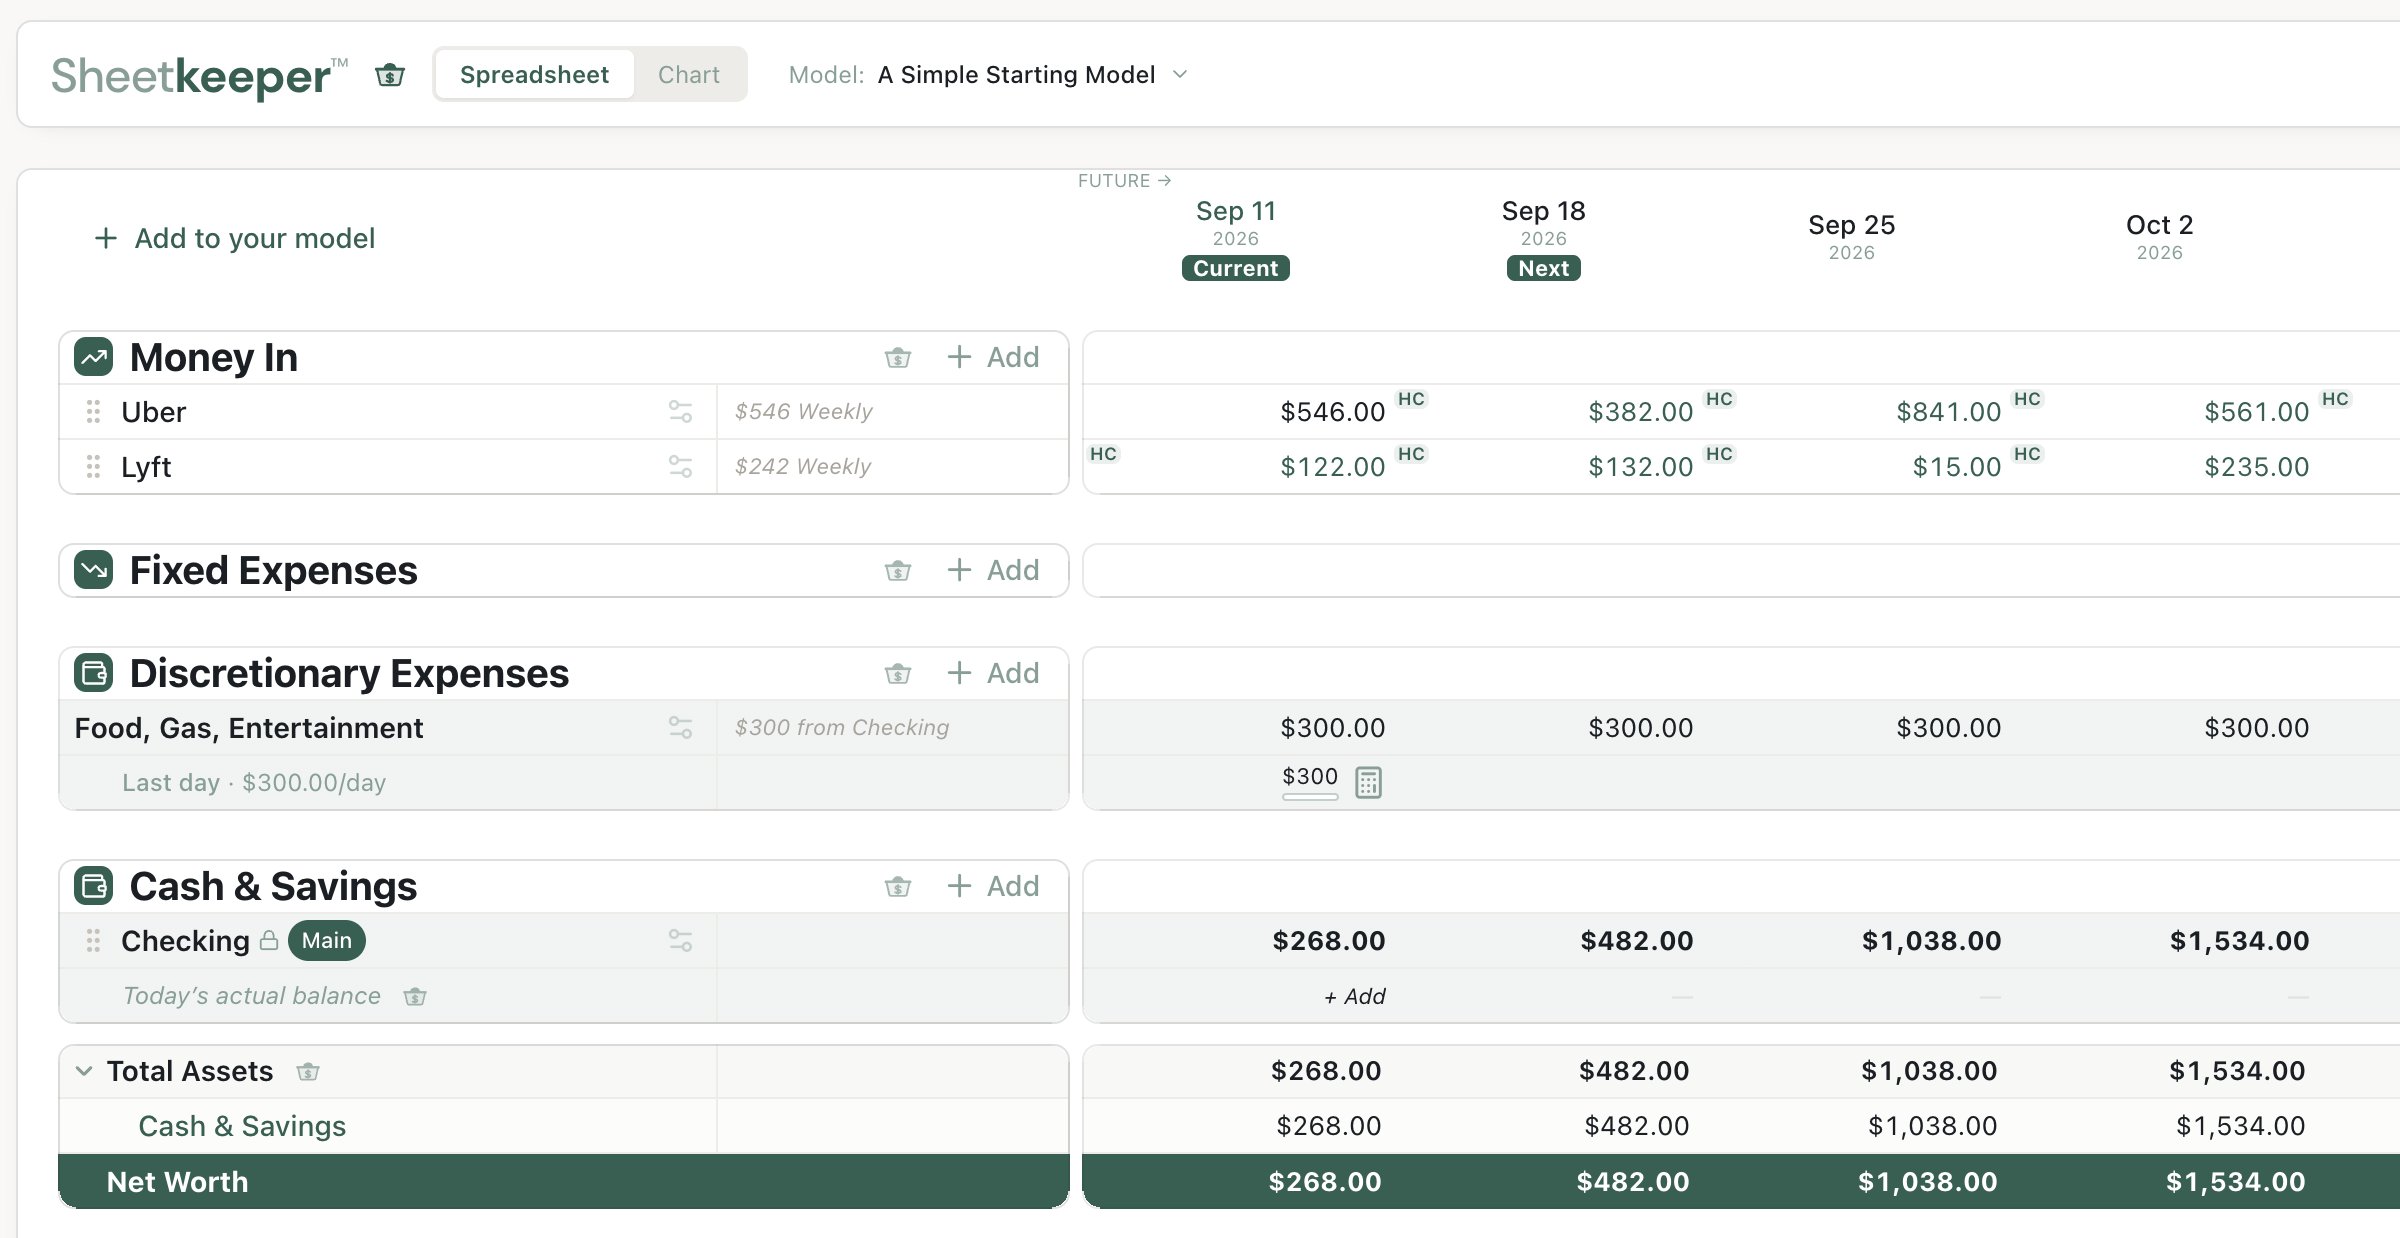This screenshot has height=1238, width=2400.
Task: Click Last day $300.00/day row
Action: tap(254, 783)
